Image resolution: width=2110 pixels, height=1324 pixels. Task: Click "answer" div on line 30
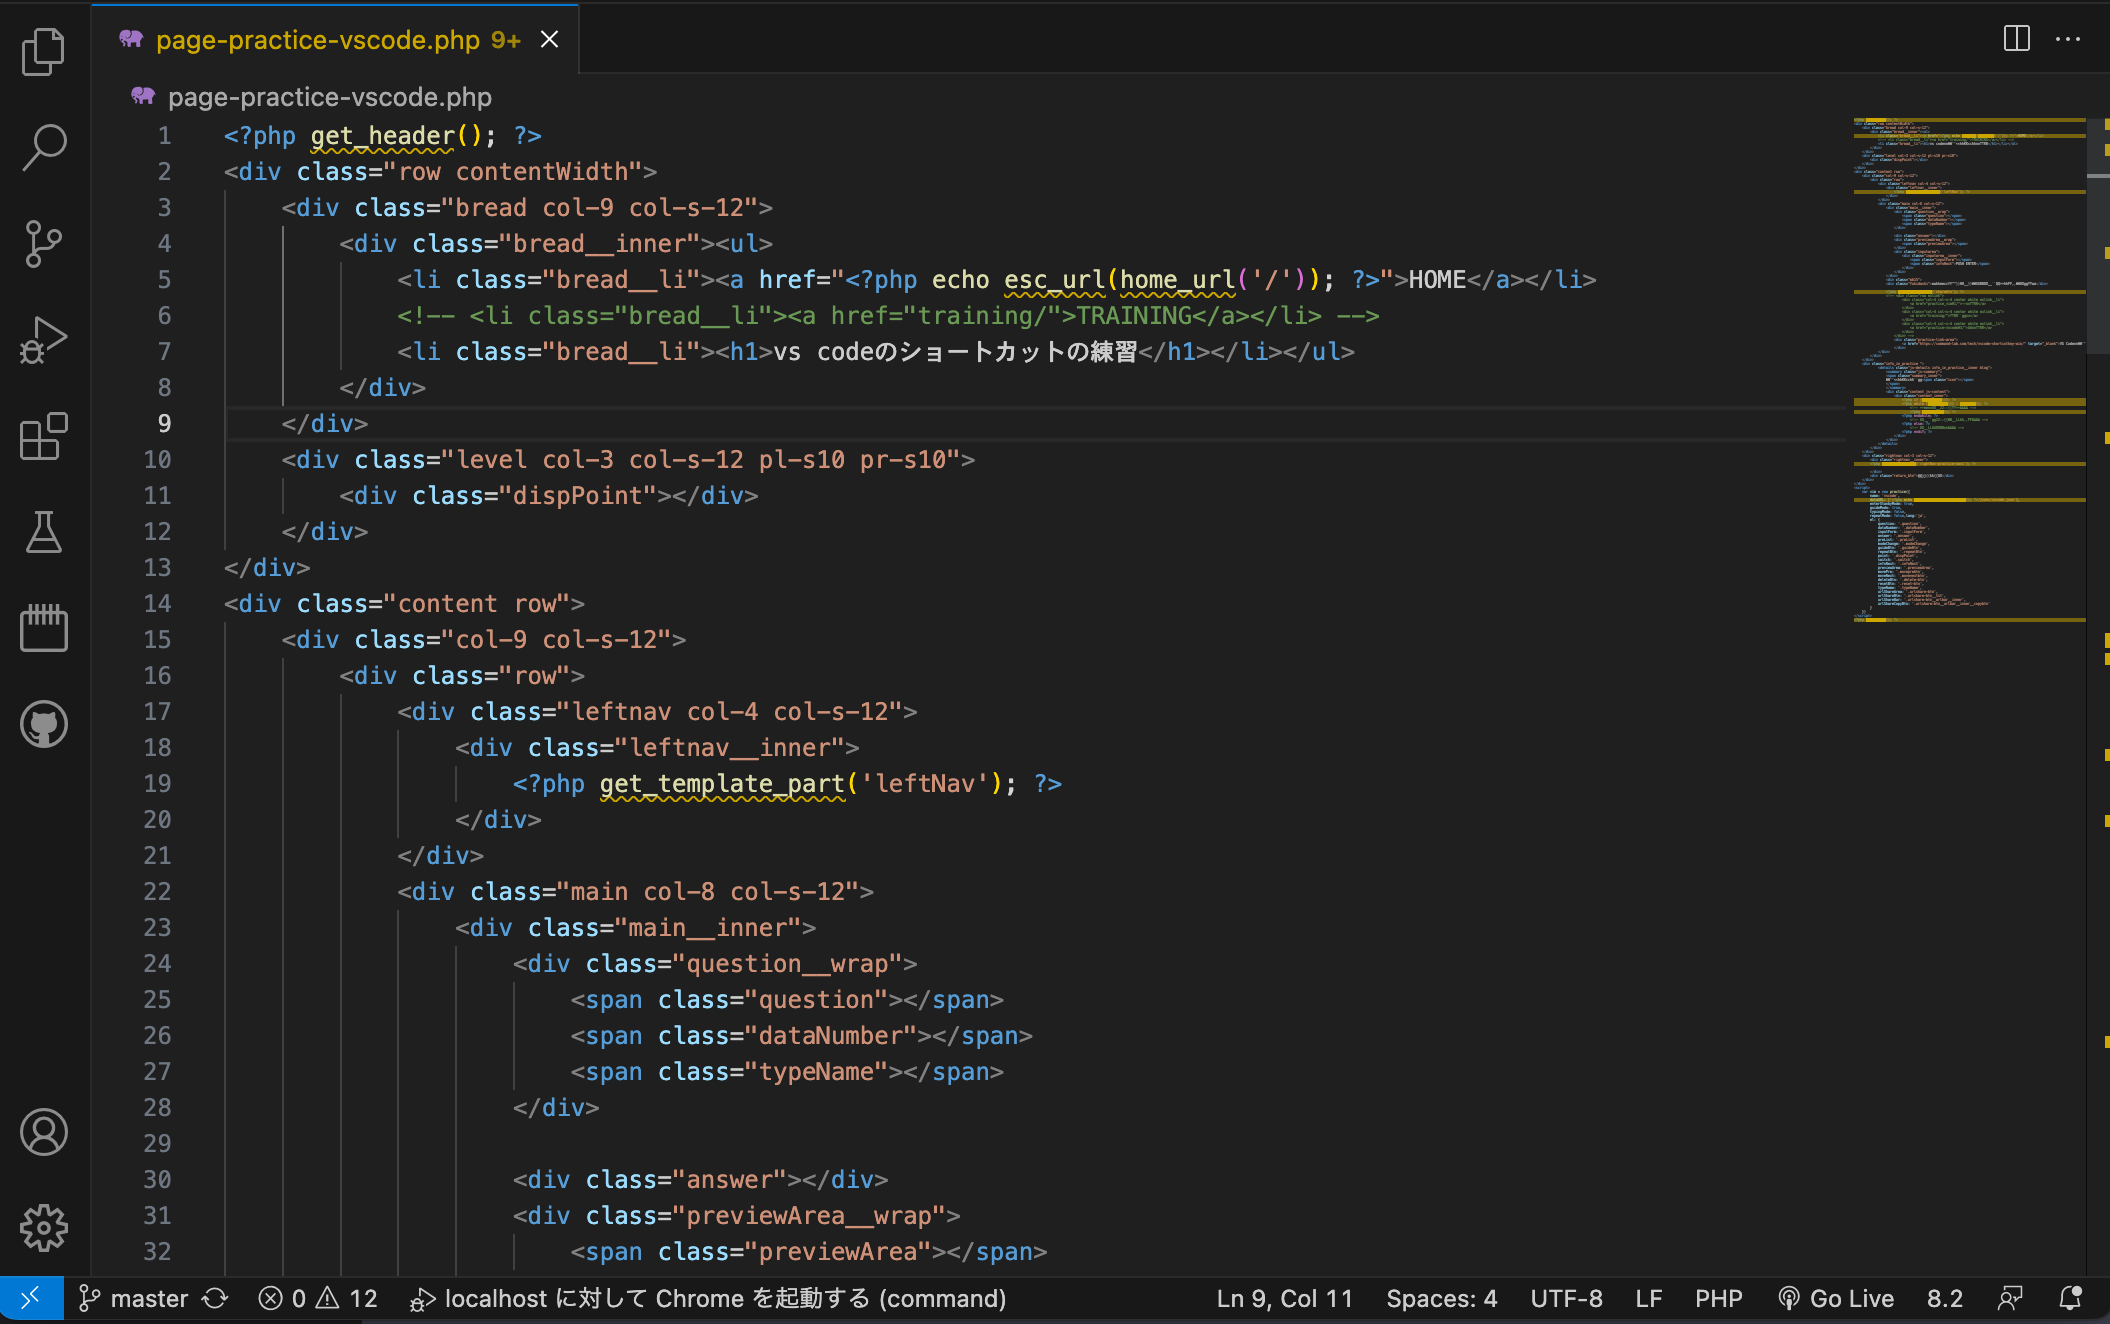point(701,1179)
